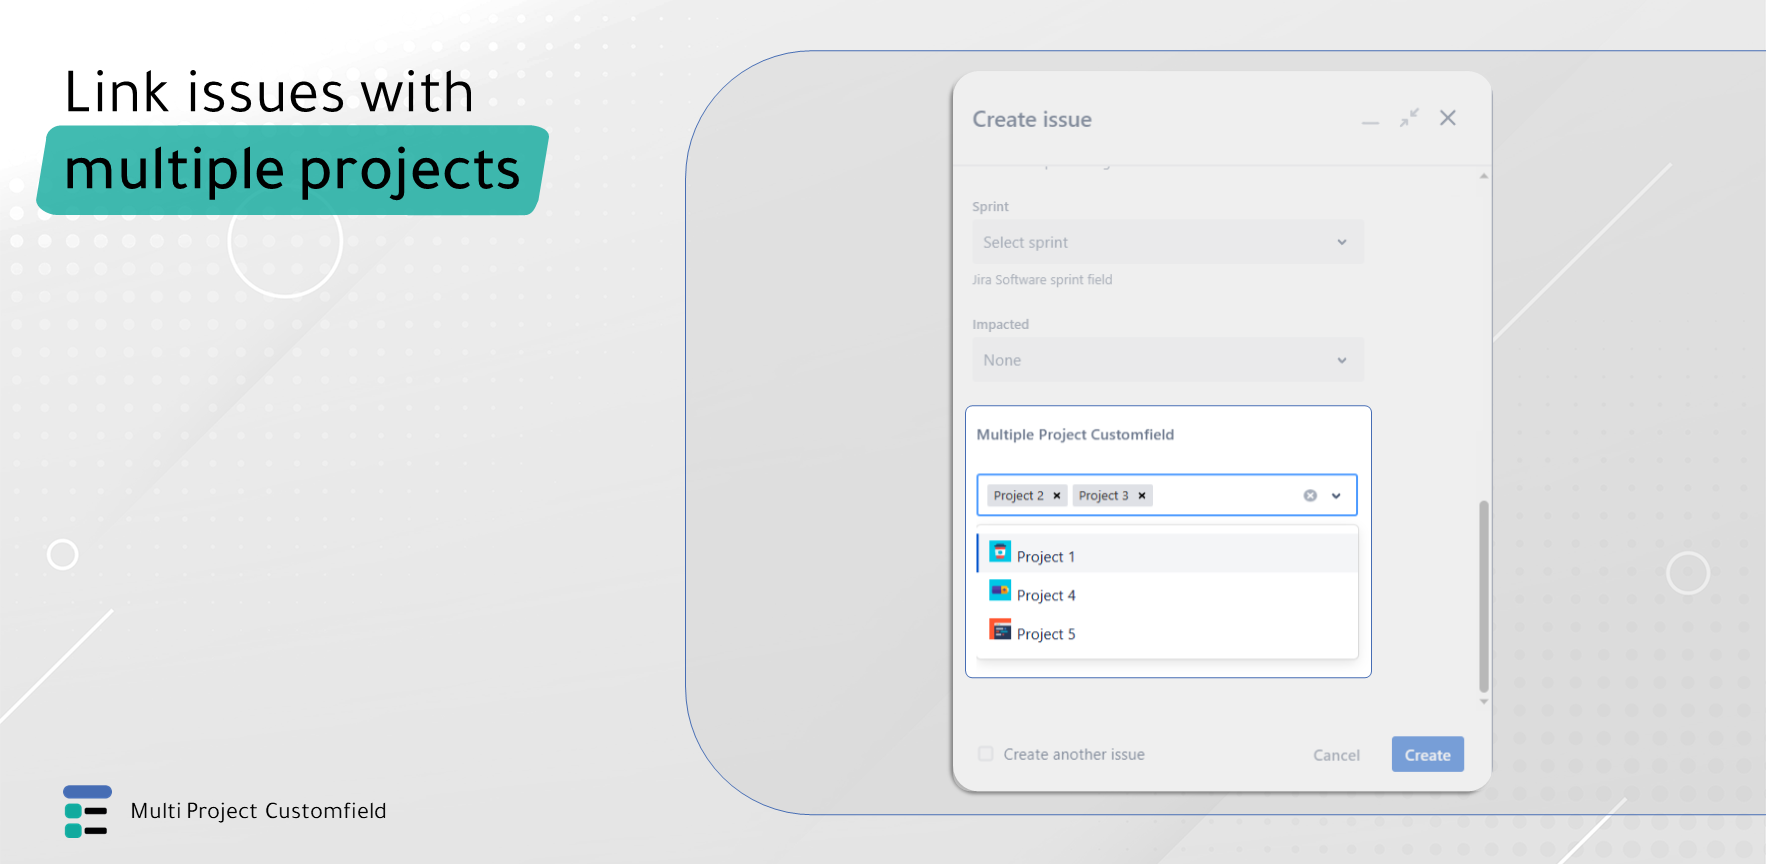Minimize the Create issue dialog
This screenshot has width=1766, height=864.
point(1370,121)
